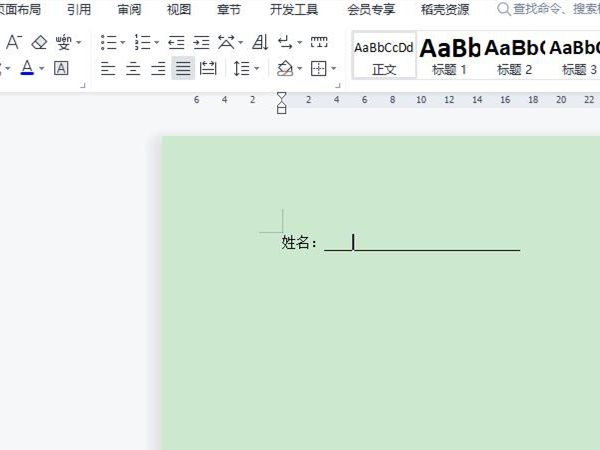Click the phonetic guide (wén) icon
The width and height of the screenshot is (600, 450).
click(x=65, y=42)
